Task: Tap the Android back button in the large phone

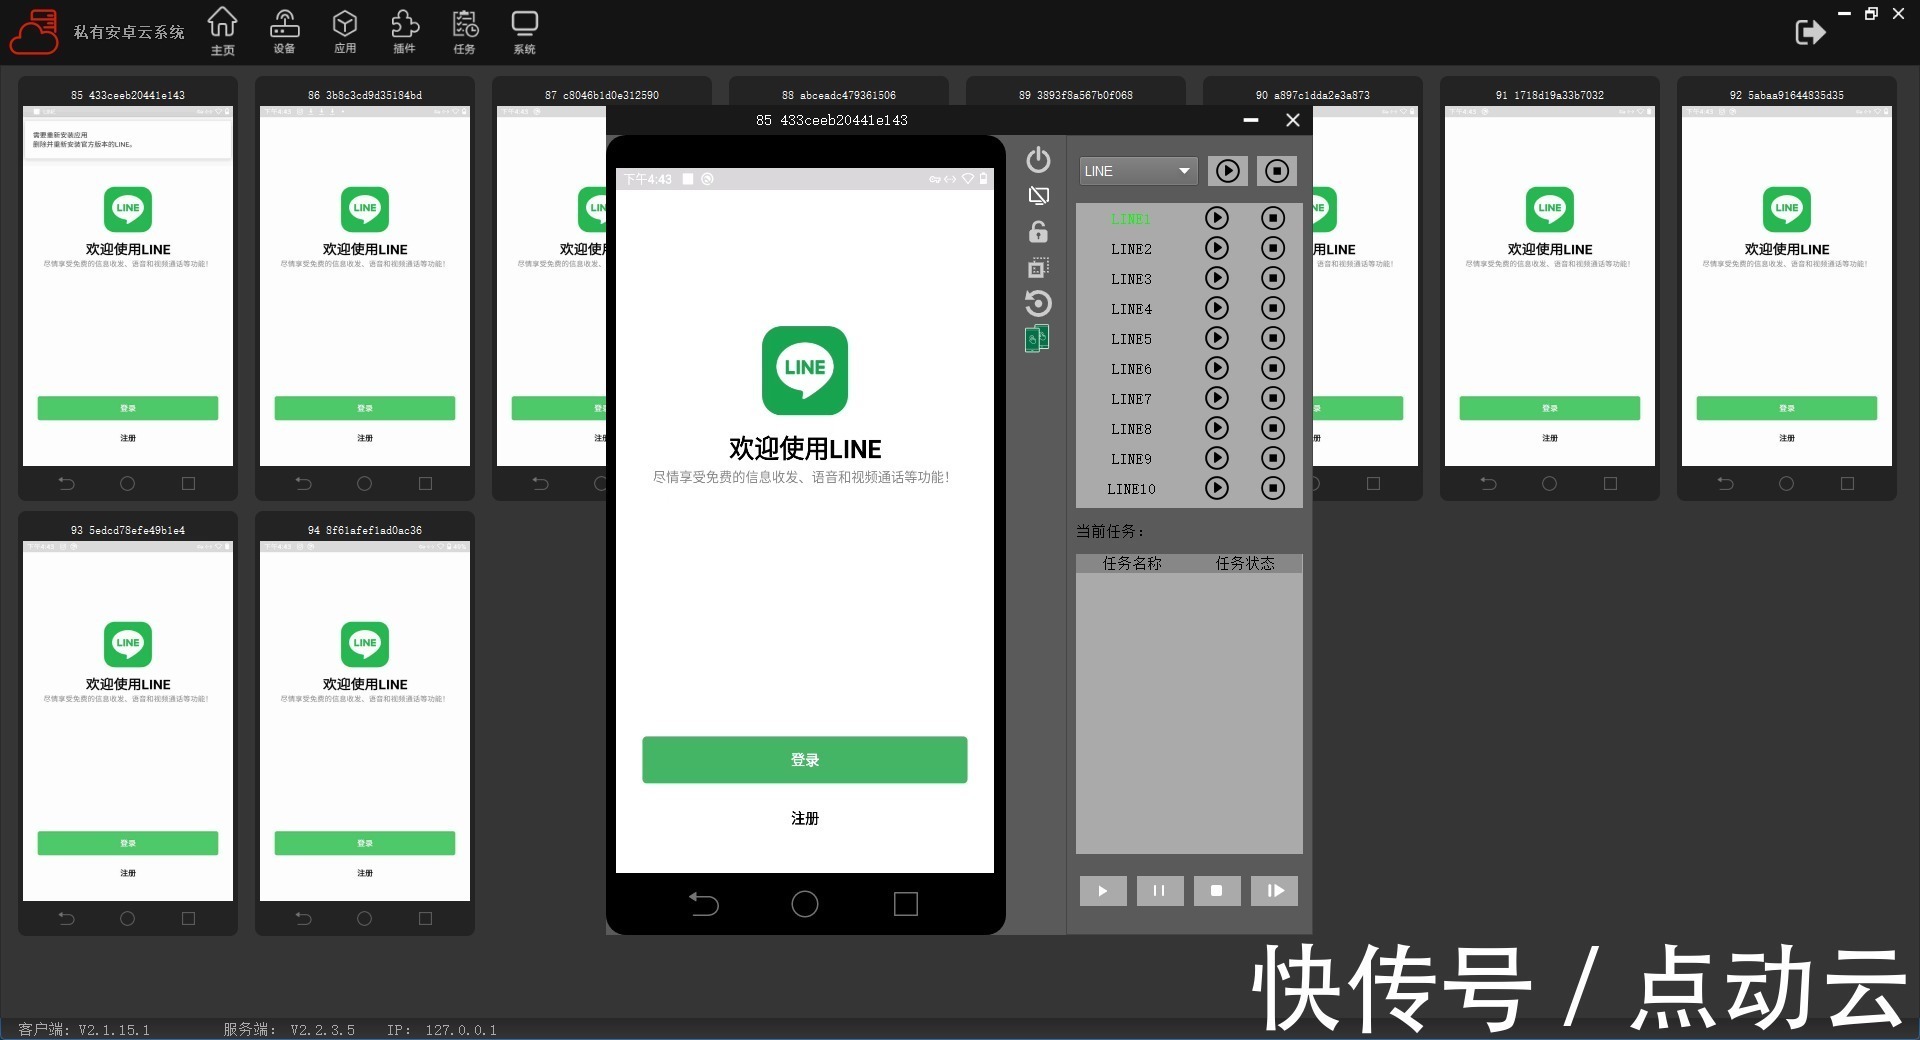Action: [x=704, y=904]
